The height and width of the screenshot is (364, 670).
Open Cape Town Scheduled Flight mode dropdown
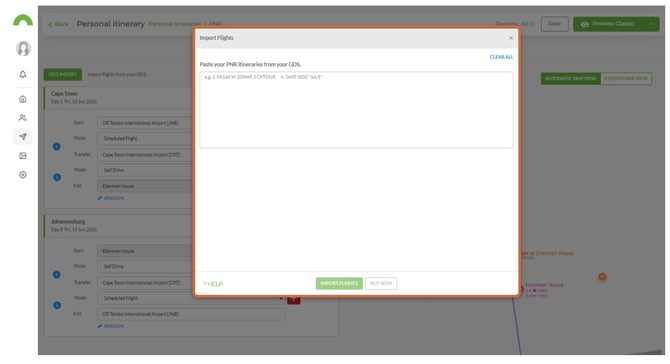tap(144, 138)
